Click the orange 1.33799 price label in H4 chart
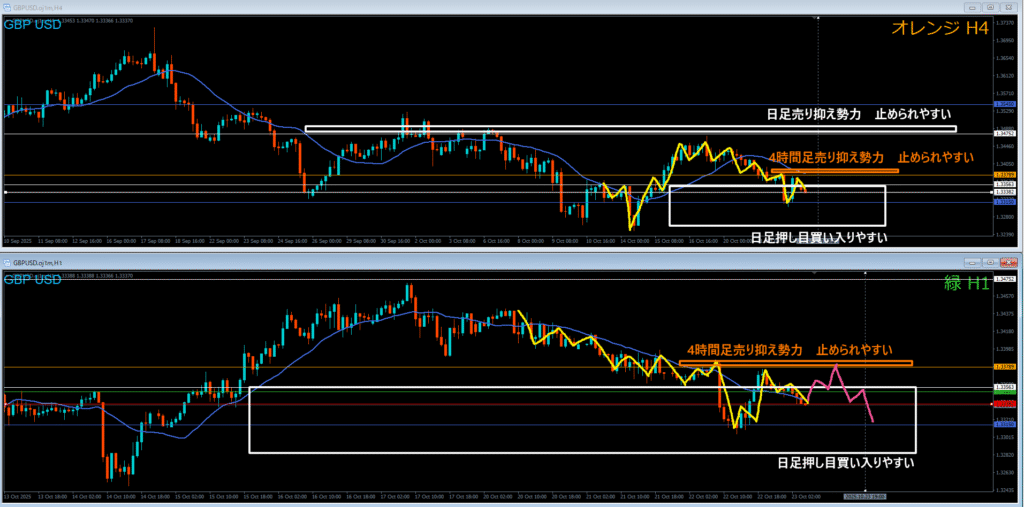The height and width of the screenshot is (507, 1024). pyautogui.click(x=1004, y=175)
